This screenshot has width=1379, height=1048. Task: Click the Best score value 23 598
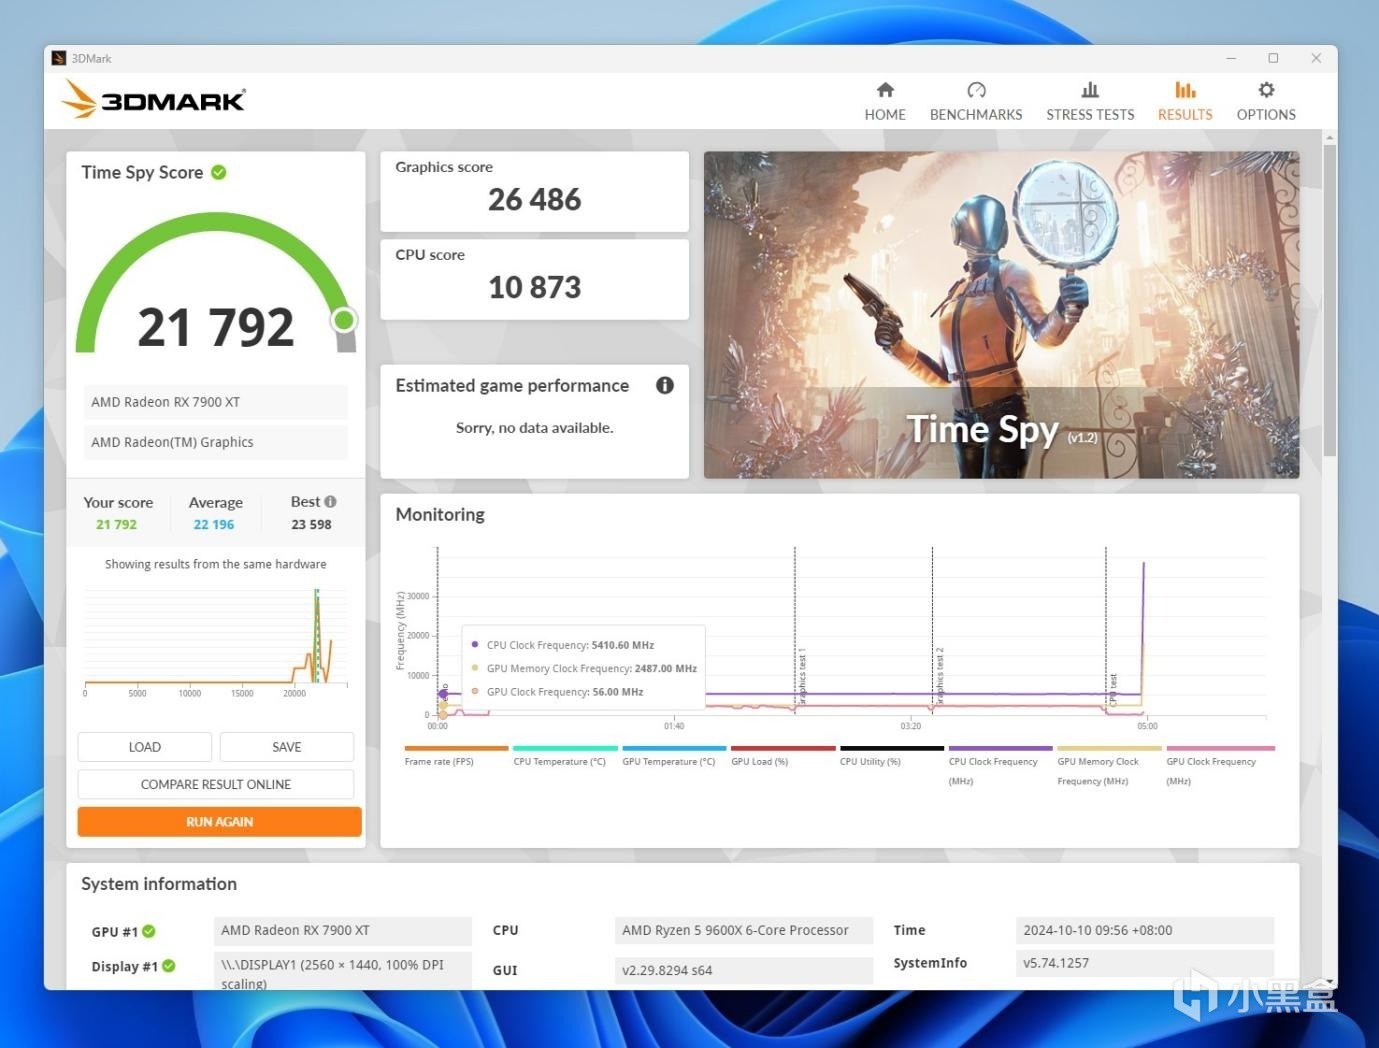[311, 524]
